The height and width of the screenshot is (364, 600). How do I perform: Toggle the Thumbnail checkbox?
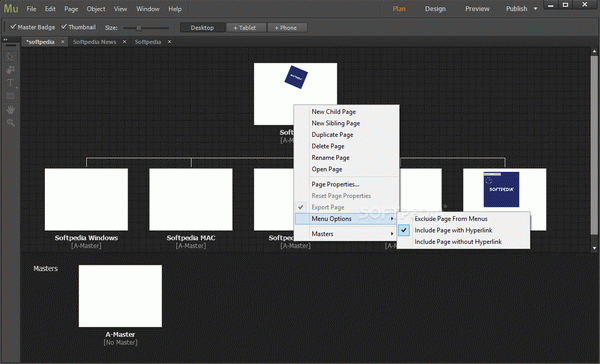pos(64,27)
